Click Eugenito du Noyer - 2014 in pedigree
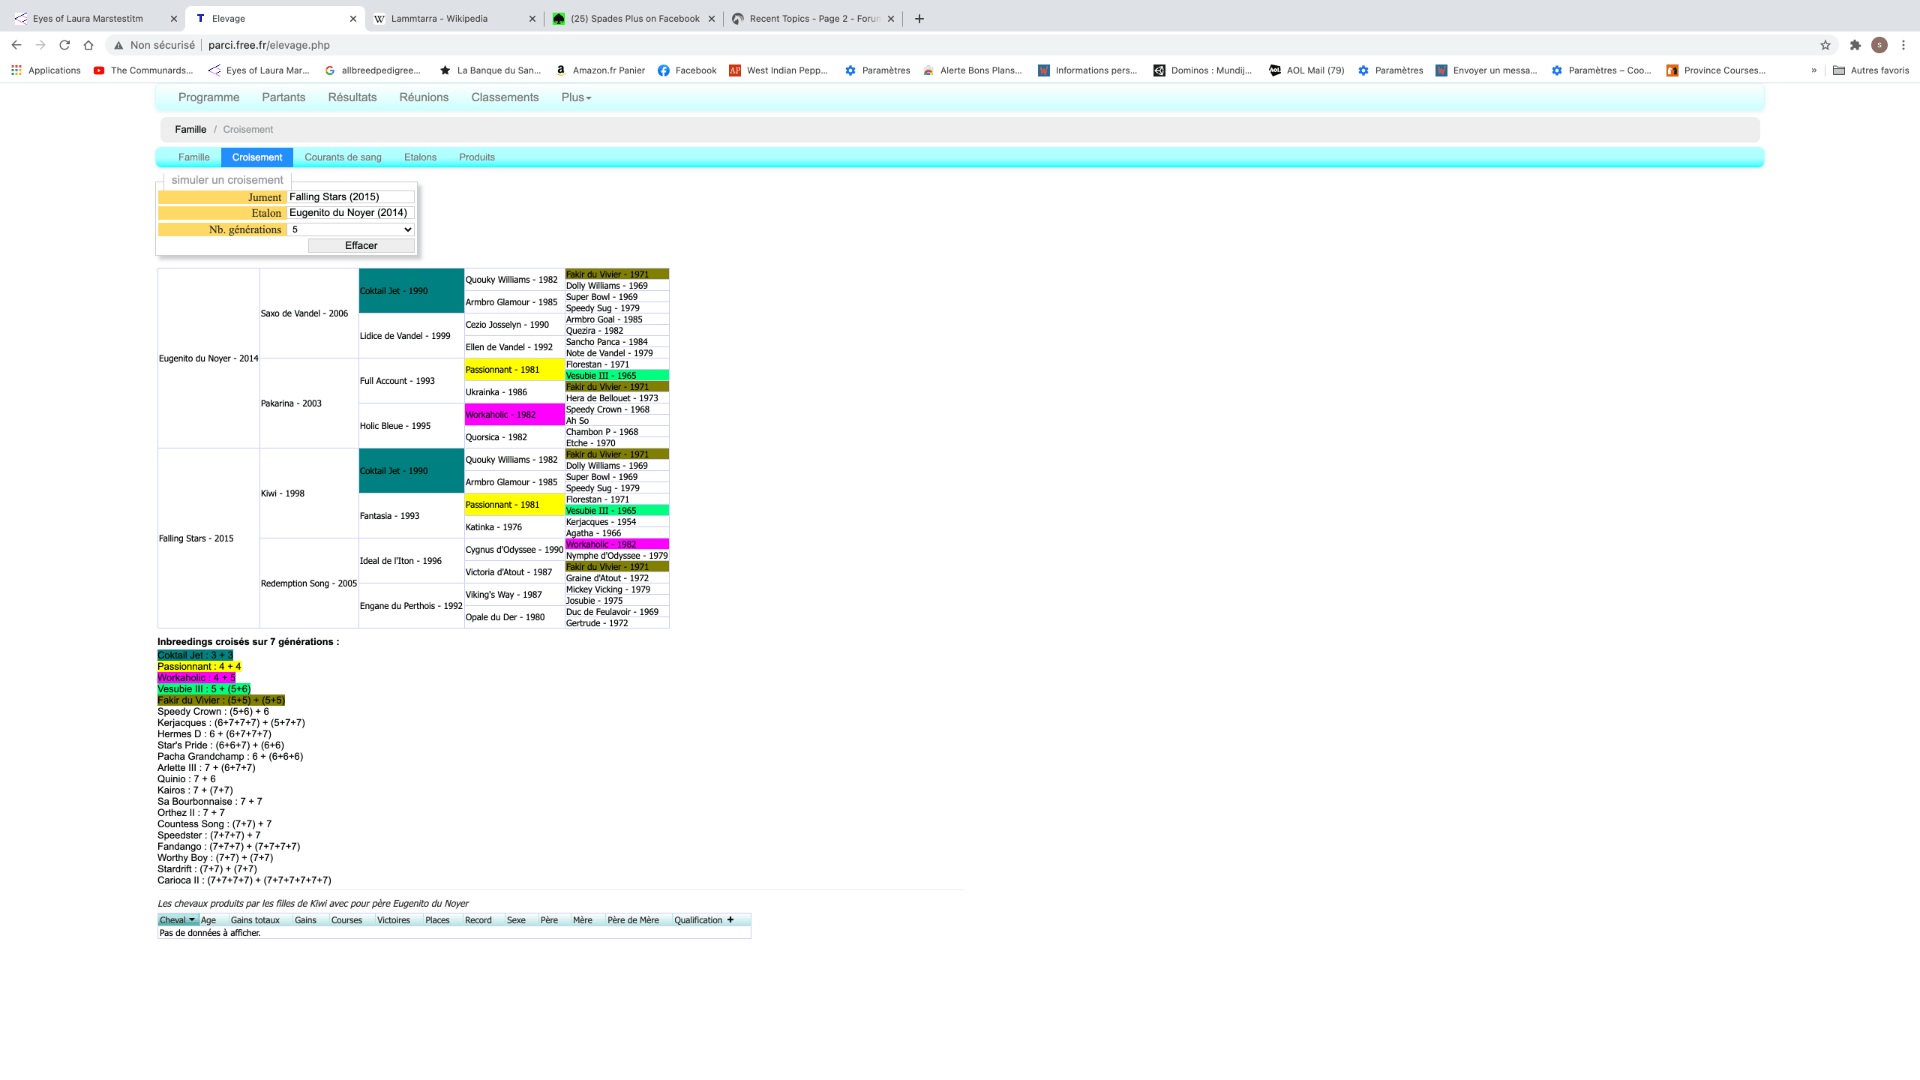Viewport: 1920px width, 1080px height. click(x=209, y=358)
